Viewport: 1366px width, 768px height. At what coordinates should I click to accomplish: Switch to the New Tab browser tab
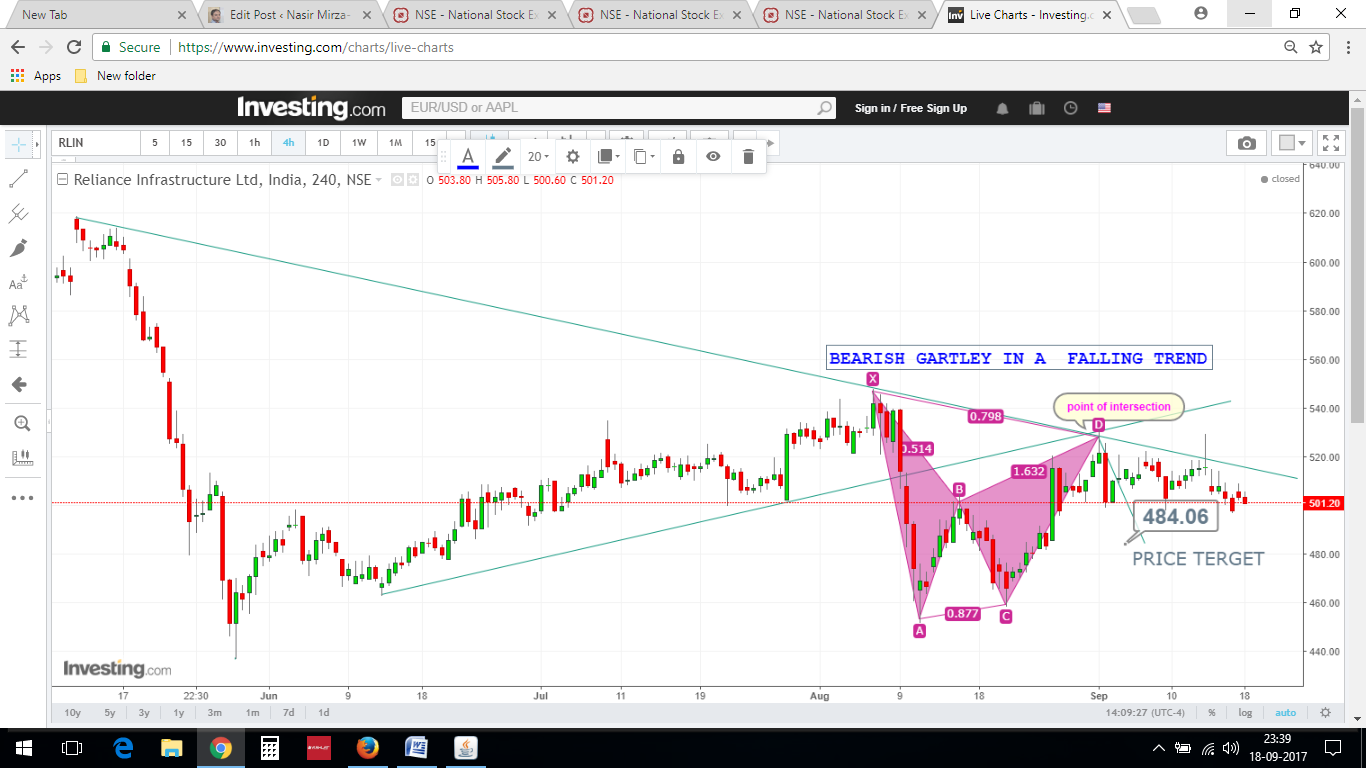[x=100, y=15]
